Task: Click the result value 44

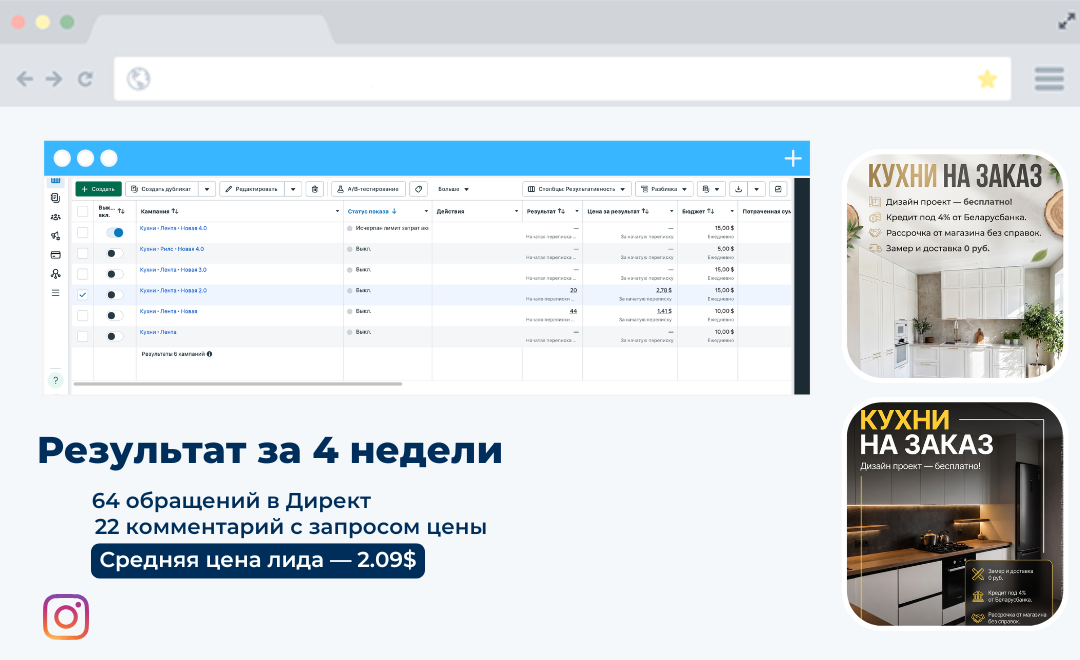Action: click(x=573, y=311)
